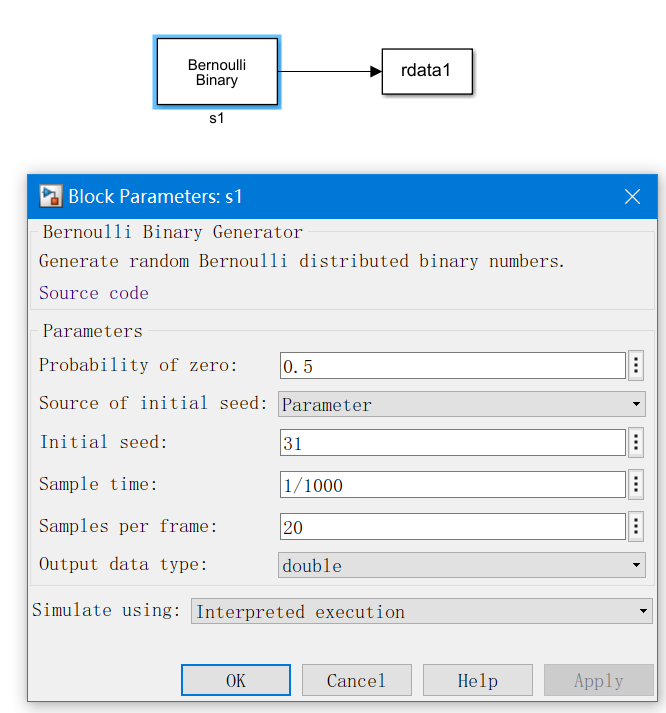Click the Samples per frame input field
Viewport: 666px width, 713px height.
453,527
